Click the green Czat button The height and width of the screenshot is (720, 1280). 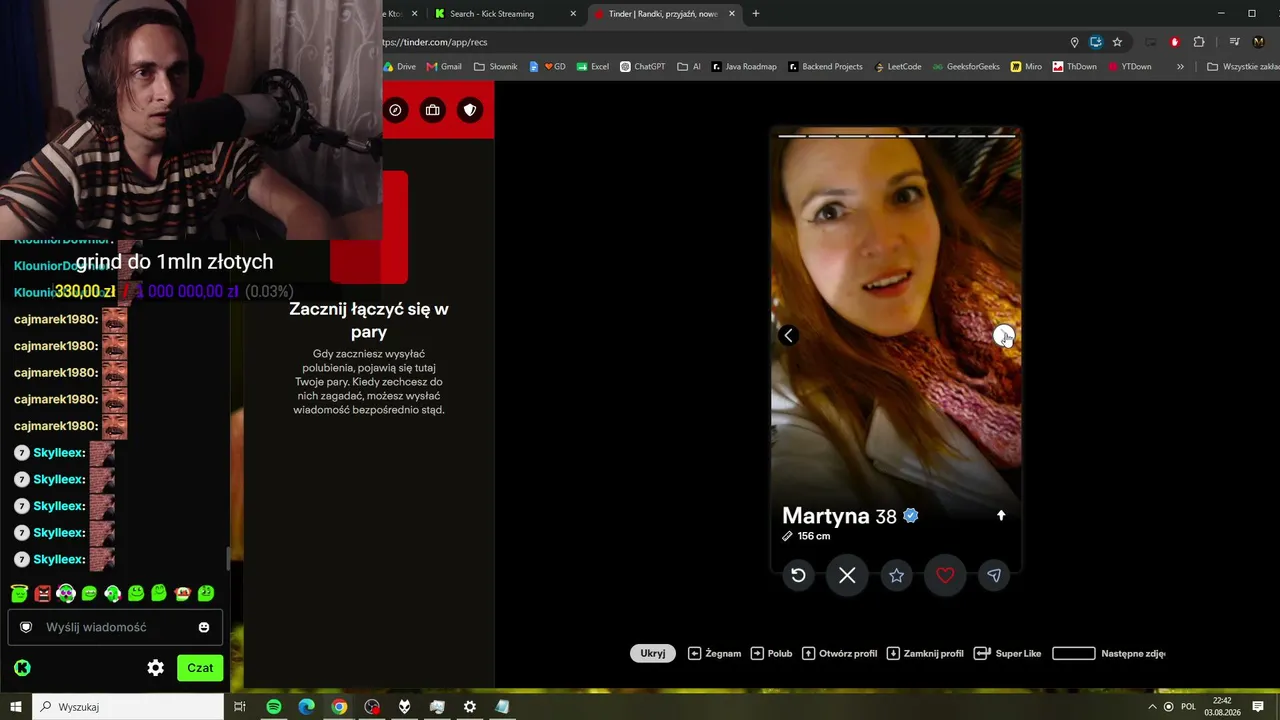click(200, 668)
